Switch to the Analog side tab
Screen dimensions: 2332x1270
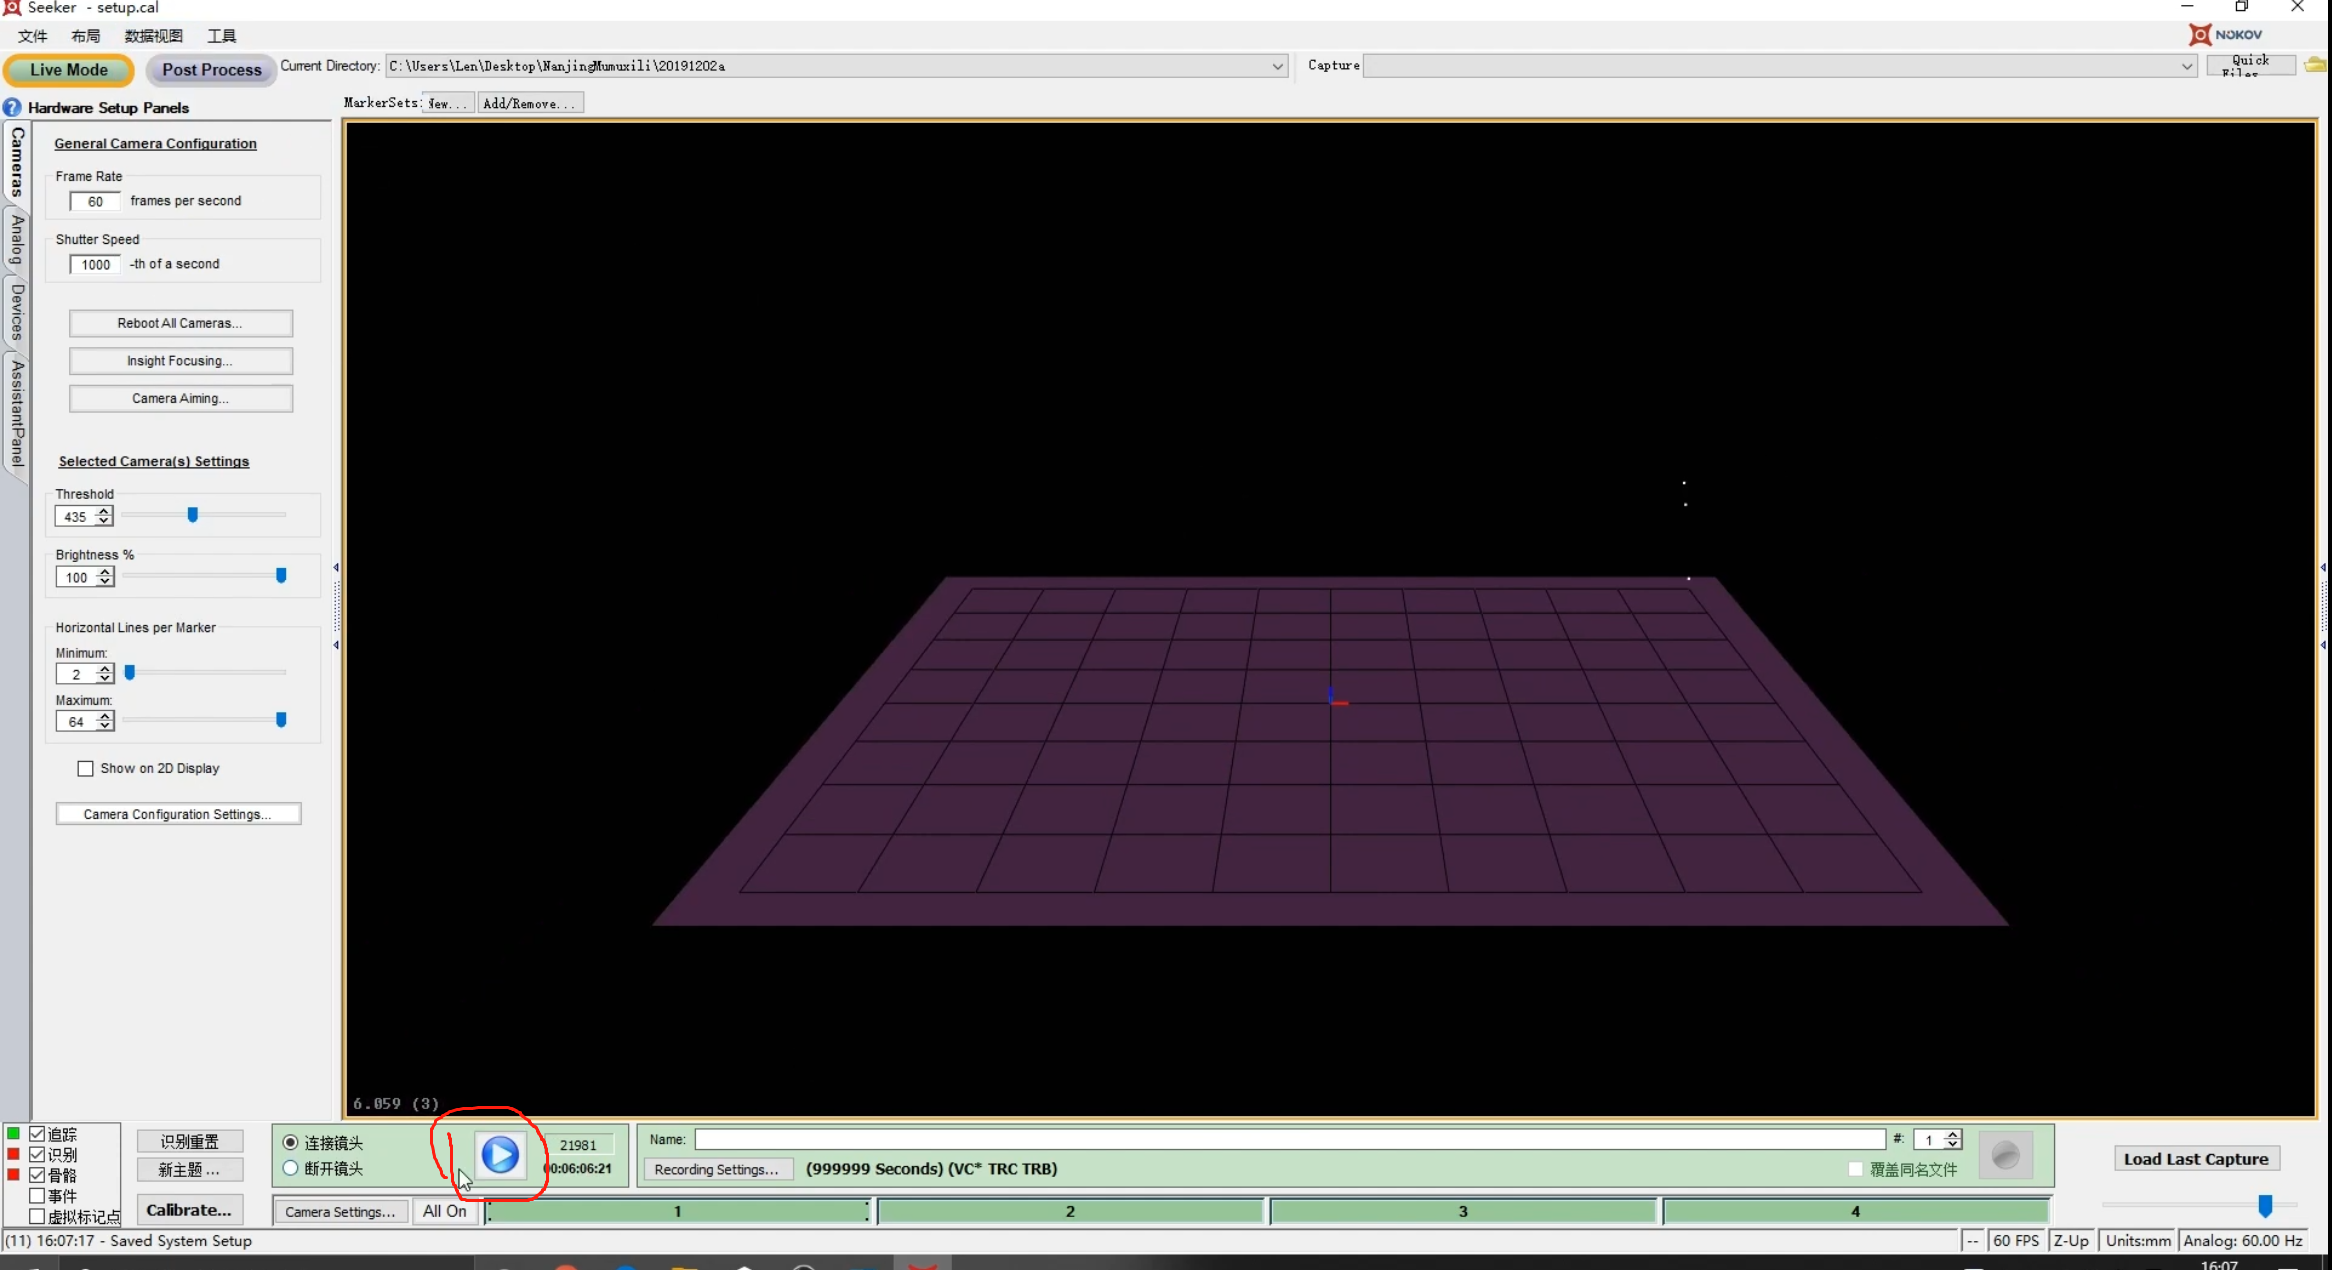point(17,240)
